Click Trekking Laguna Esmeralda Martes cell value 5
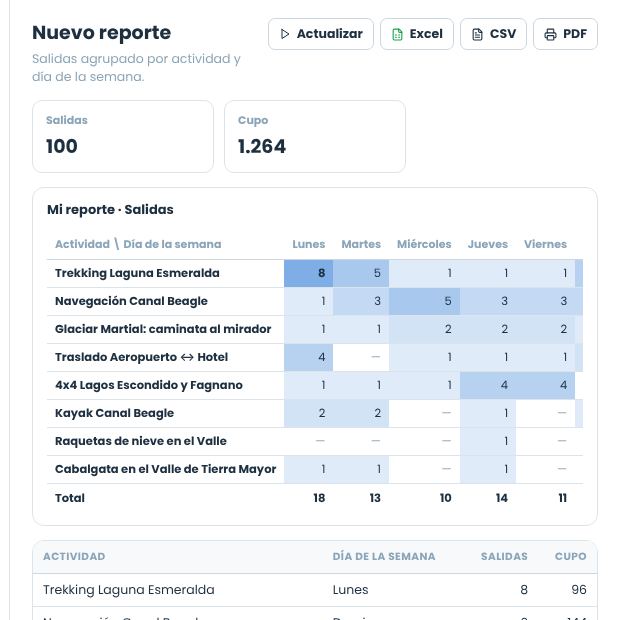Viewport: 620px width, 620px height. point(361,273)
